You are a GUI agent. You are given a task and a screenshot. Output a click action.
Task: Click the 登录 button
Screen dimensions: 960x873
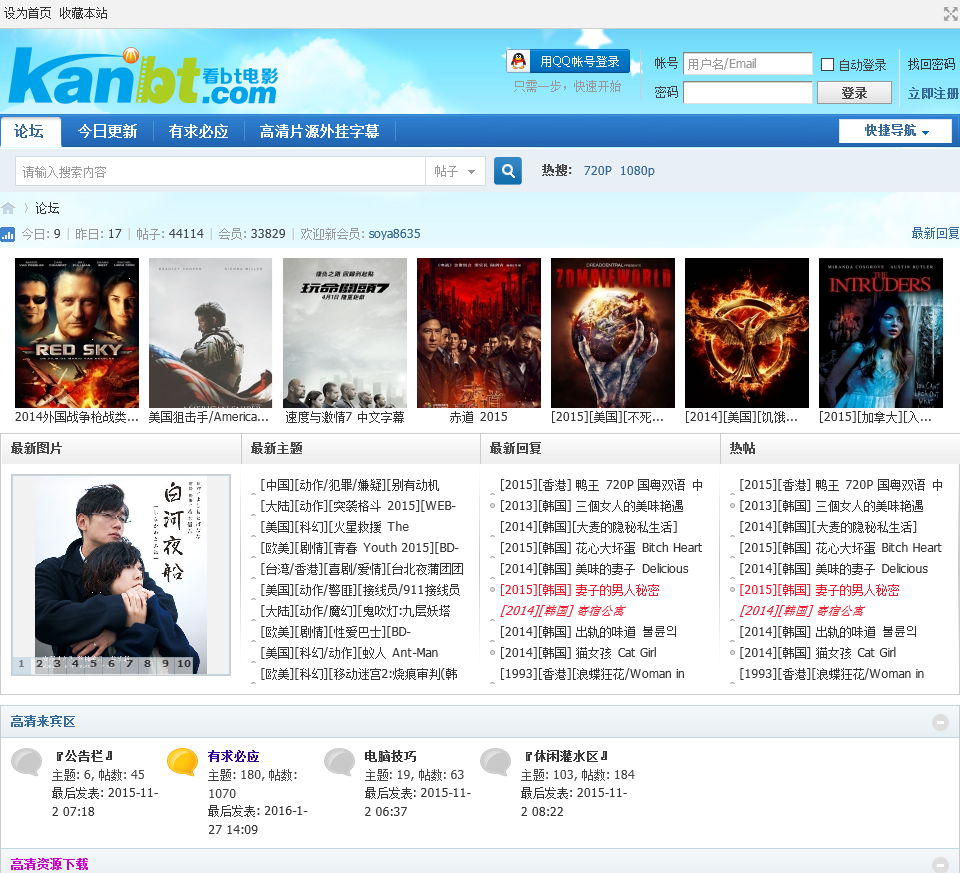point(854,92)
